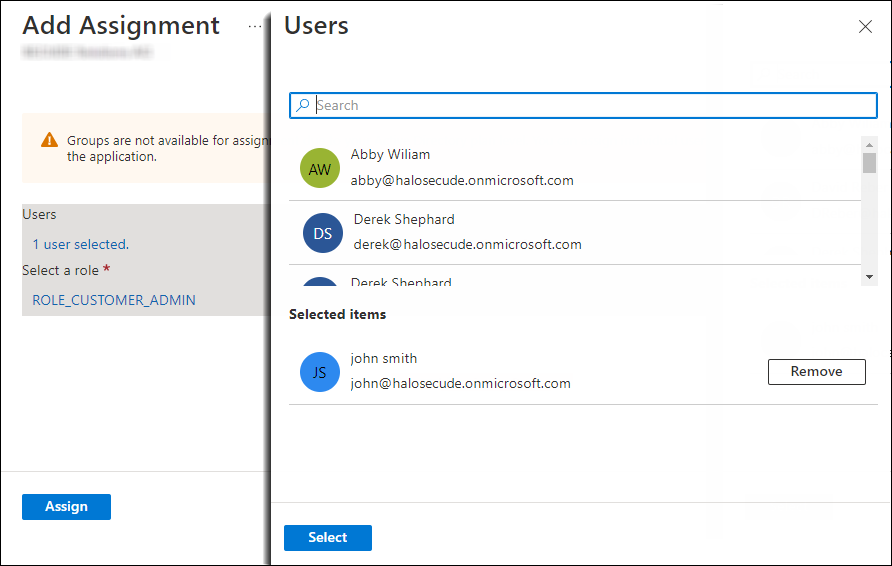The image size is (892, 566).
Task: Focus the Search users input field
Action: click(590, 106)
